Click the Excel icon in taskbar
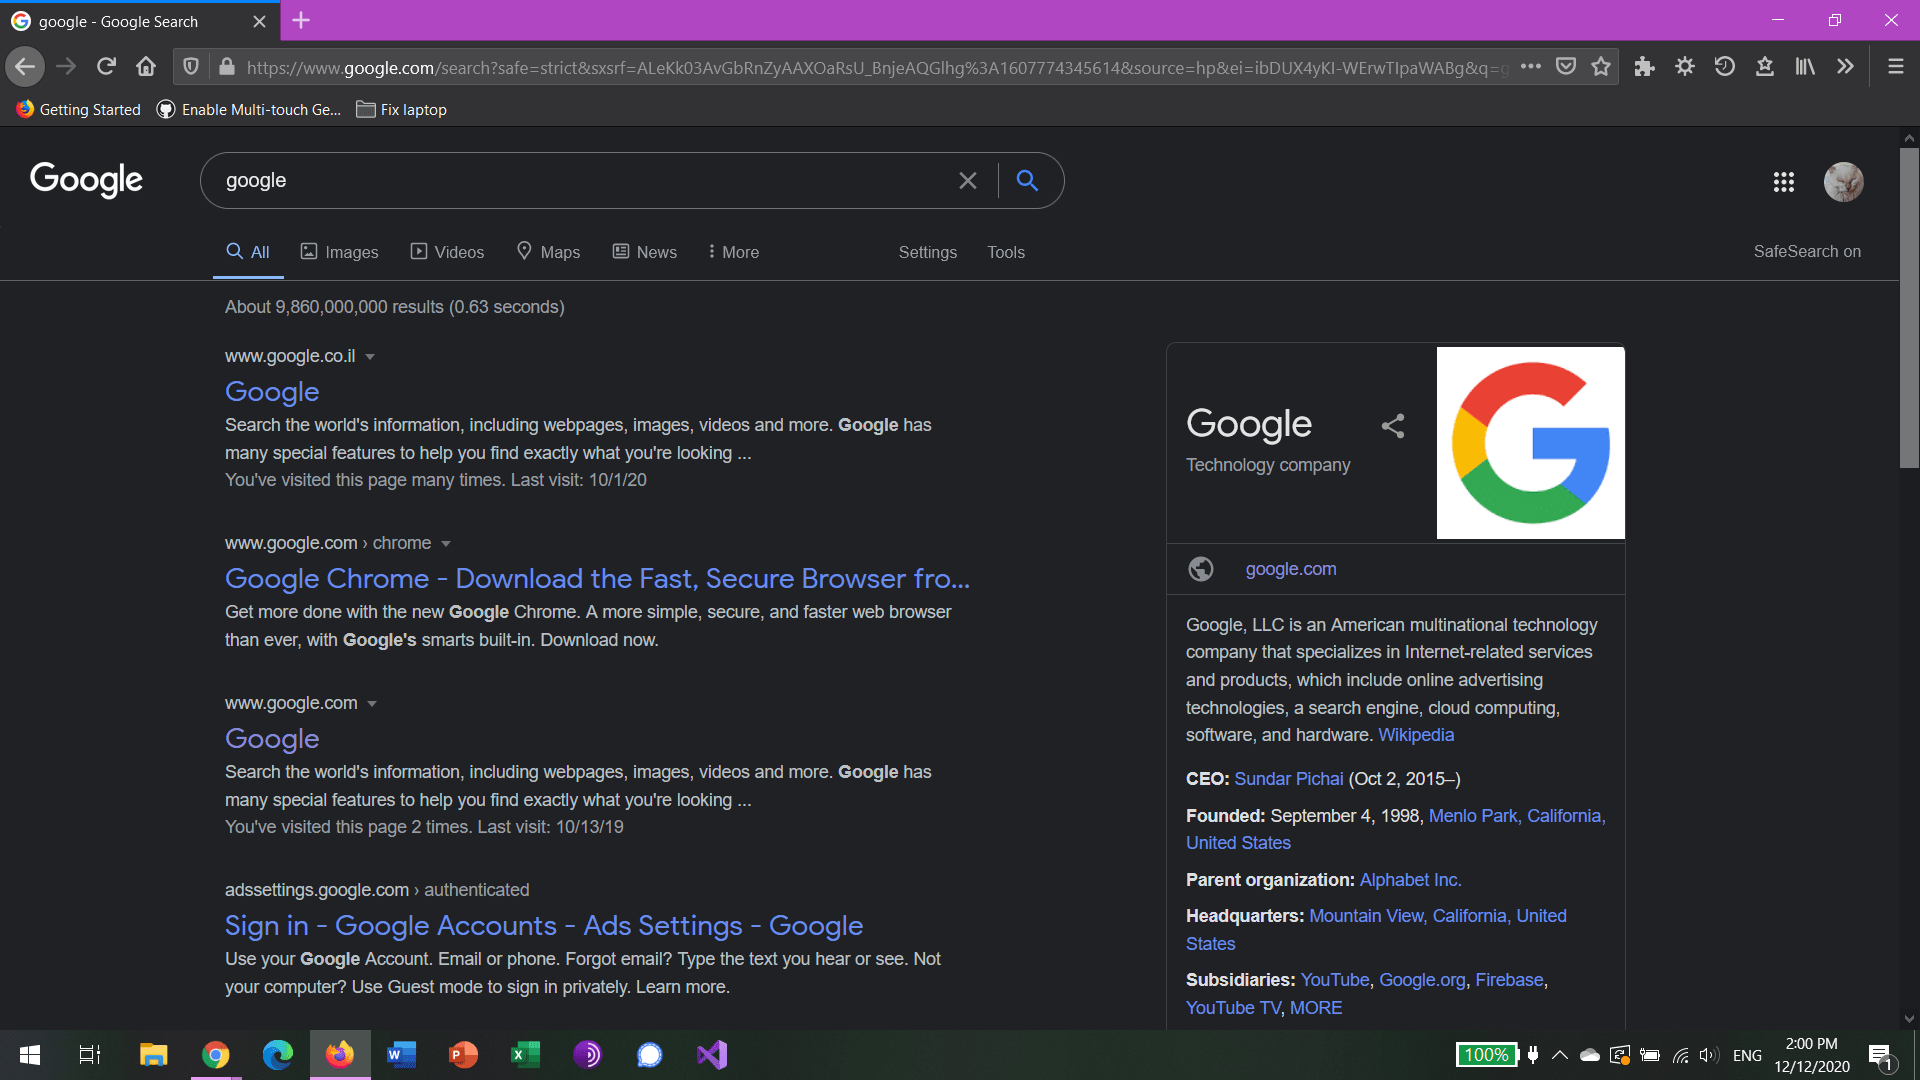Viewport: 1920px width, 1080px height. coord(526,1054)
